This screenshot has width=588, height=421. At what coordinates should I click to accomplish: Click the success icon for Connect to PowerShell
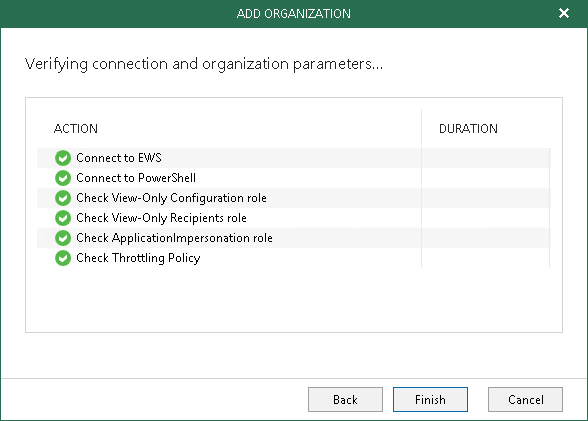[x=63, y=178]
